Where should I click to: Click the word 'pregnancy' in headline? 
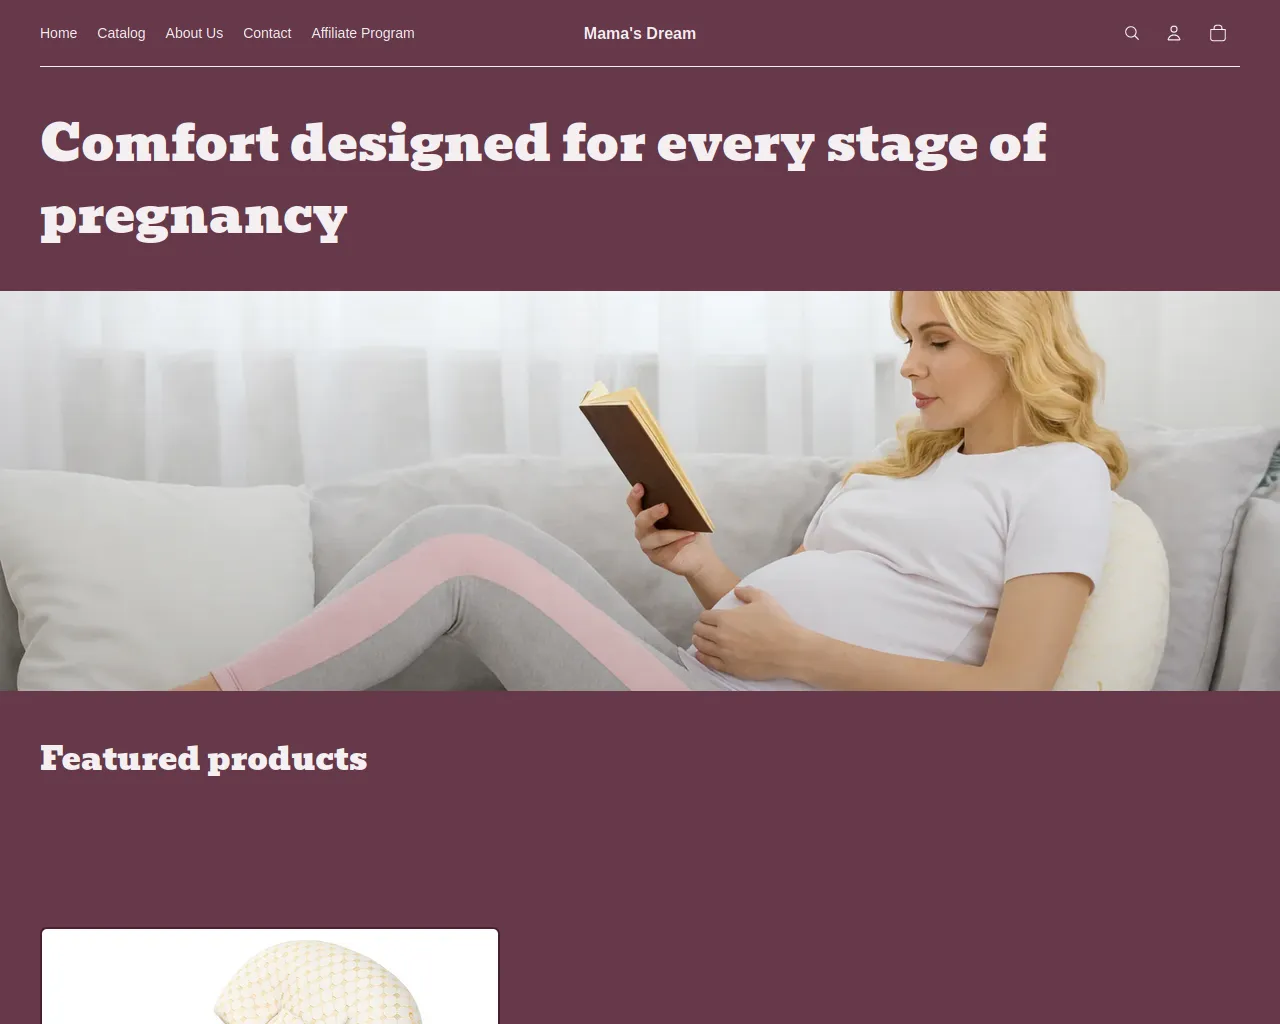(194, 216)
